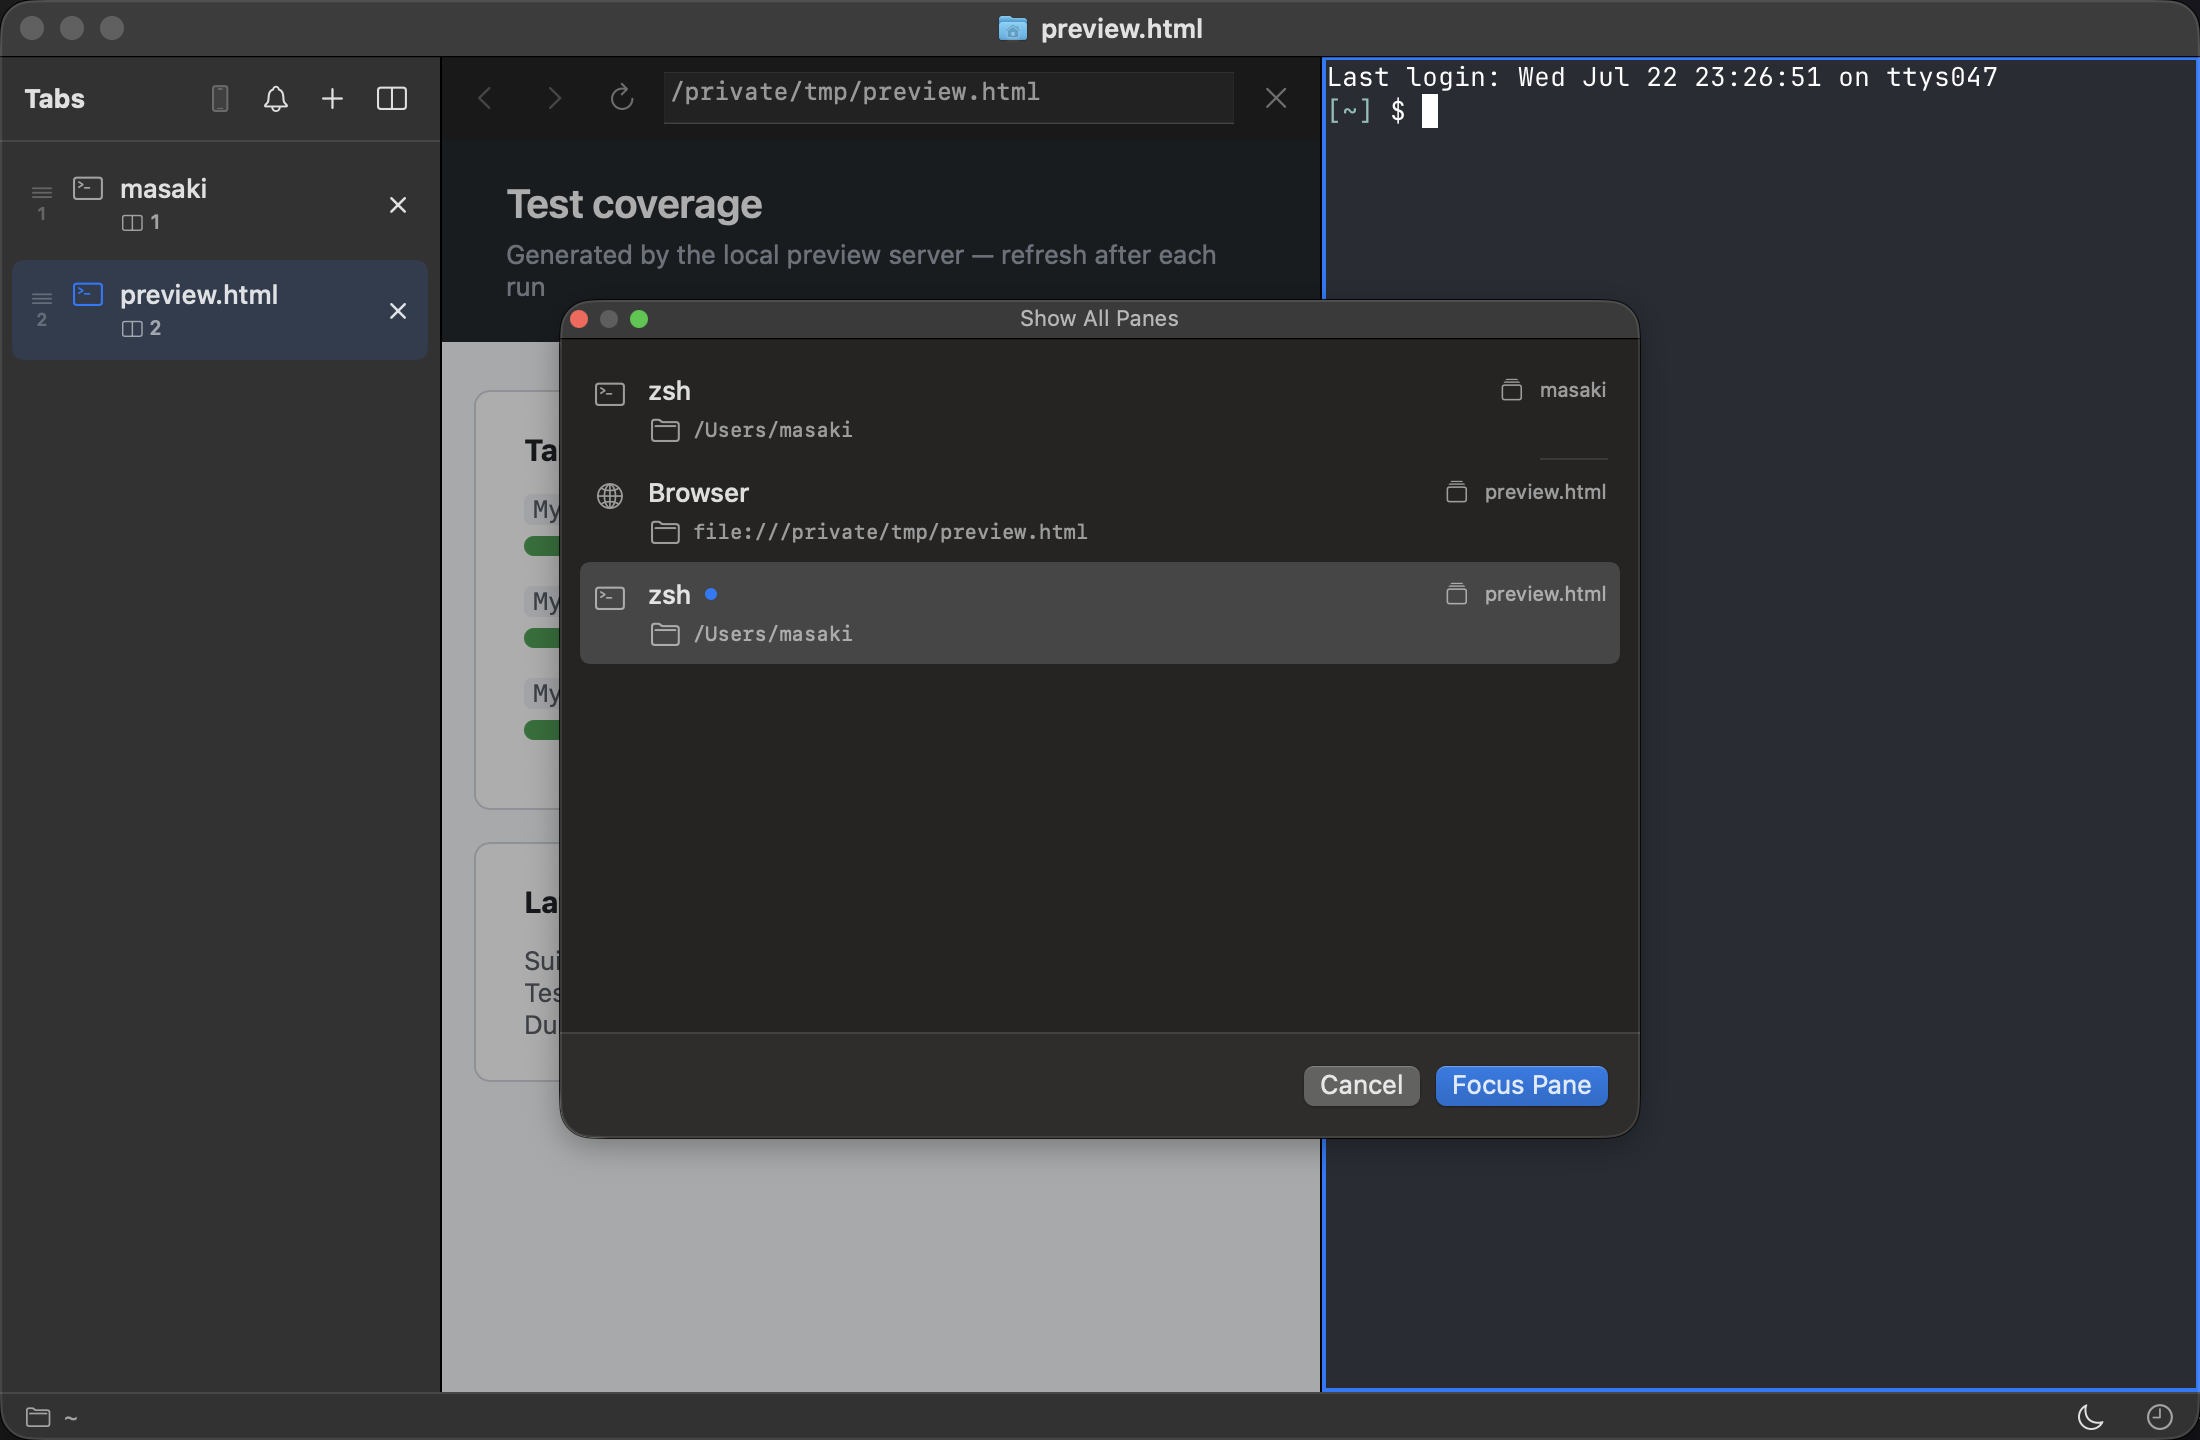The image size is (2200, 1440).
Task: Close the masaki tab
Action: [x=398, y=205]
